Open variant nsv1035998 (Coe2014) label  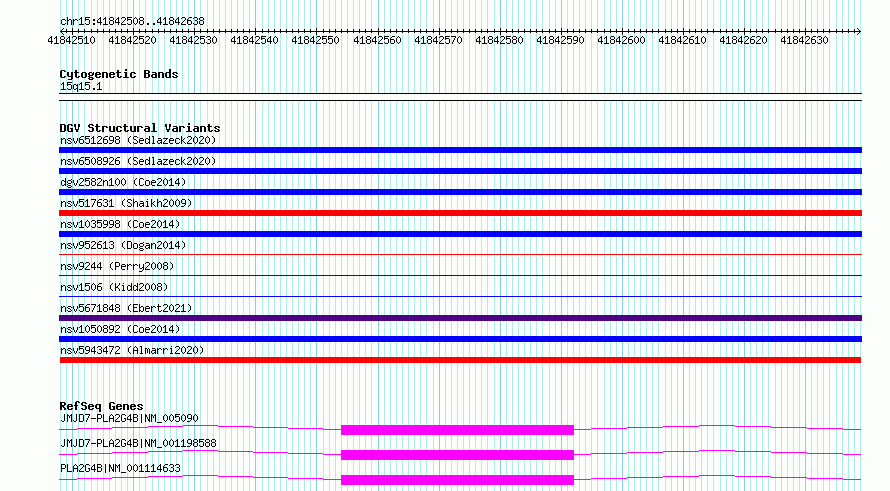pos(120,224)
